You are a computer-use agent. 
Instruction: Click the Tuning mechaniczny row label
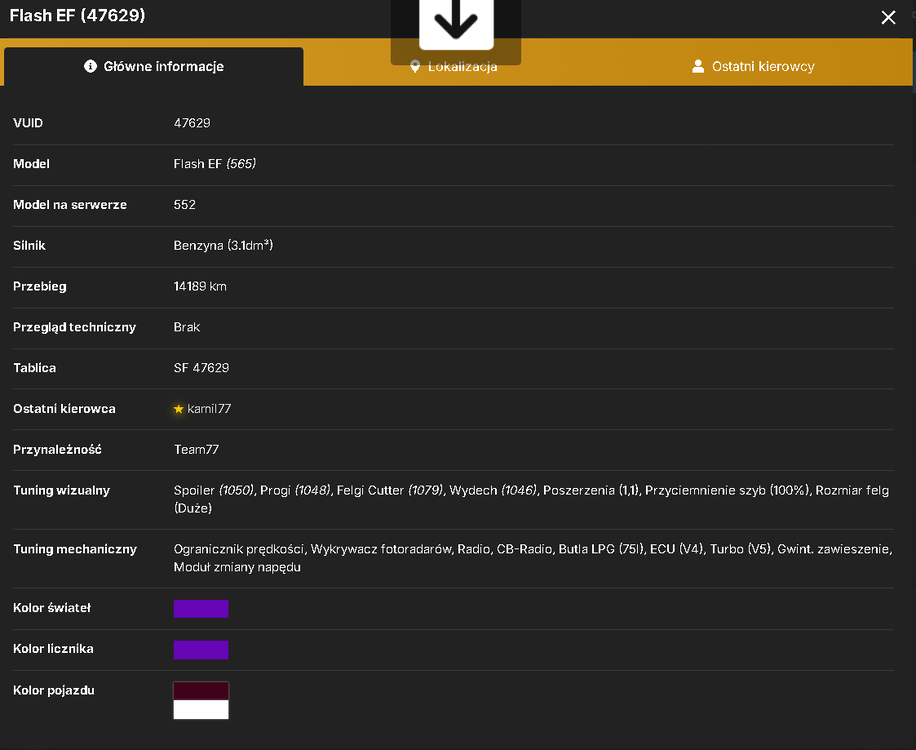[75, 550]
